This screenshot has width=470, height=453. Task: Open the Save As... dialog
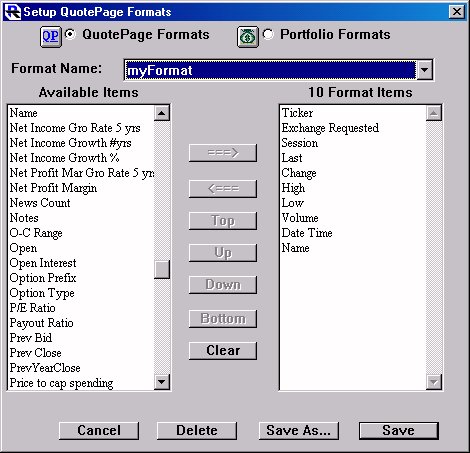tap(299, 431)
